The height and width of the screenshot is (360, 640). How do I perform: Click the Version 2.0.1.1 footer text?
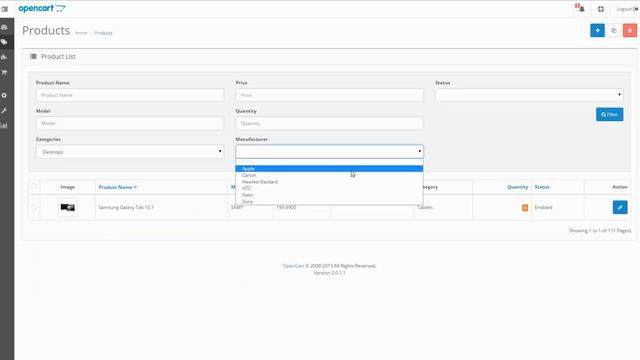pyautogui.click(x=329, y=273)
